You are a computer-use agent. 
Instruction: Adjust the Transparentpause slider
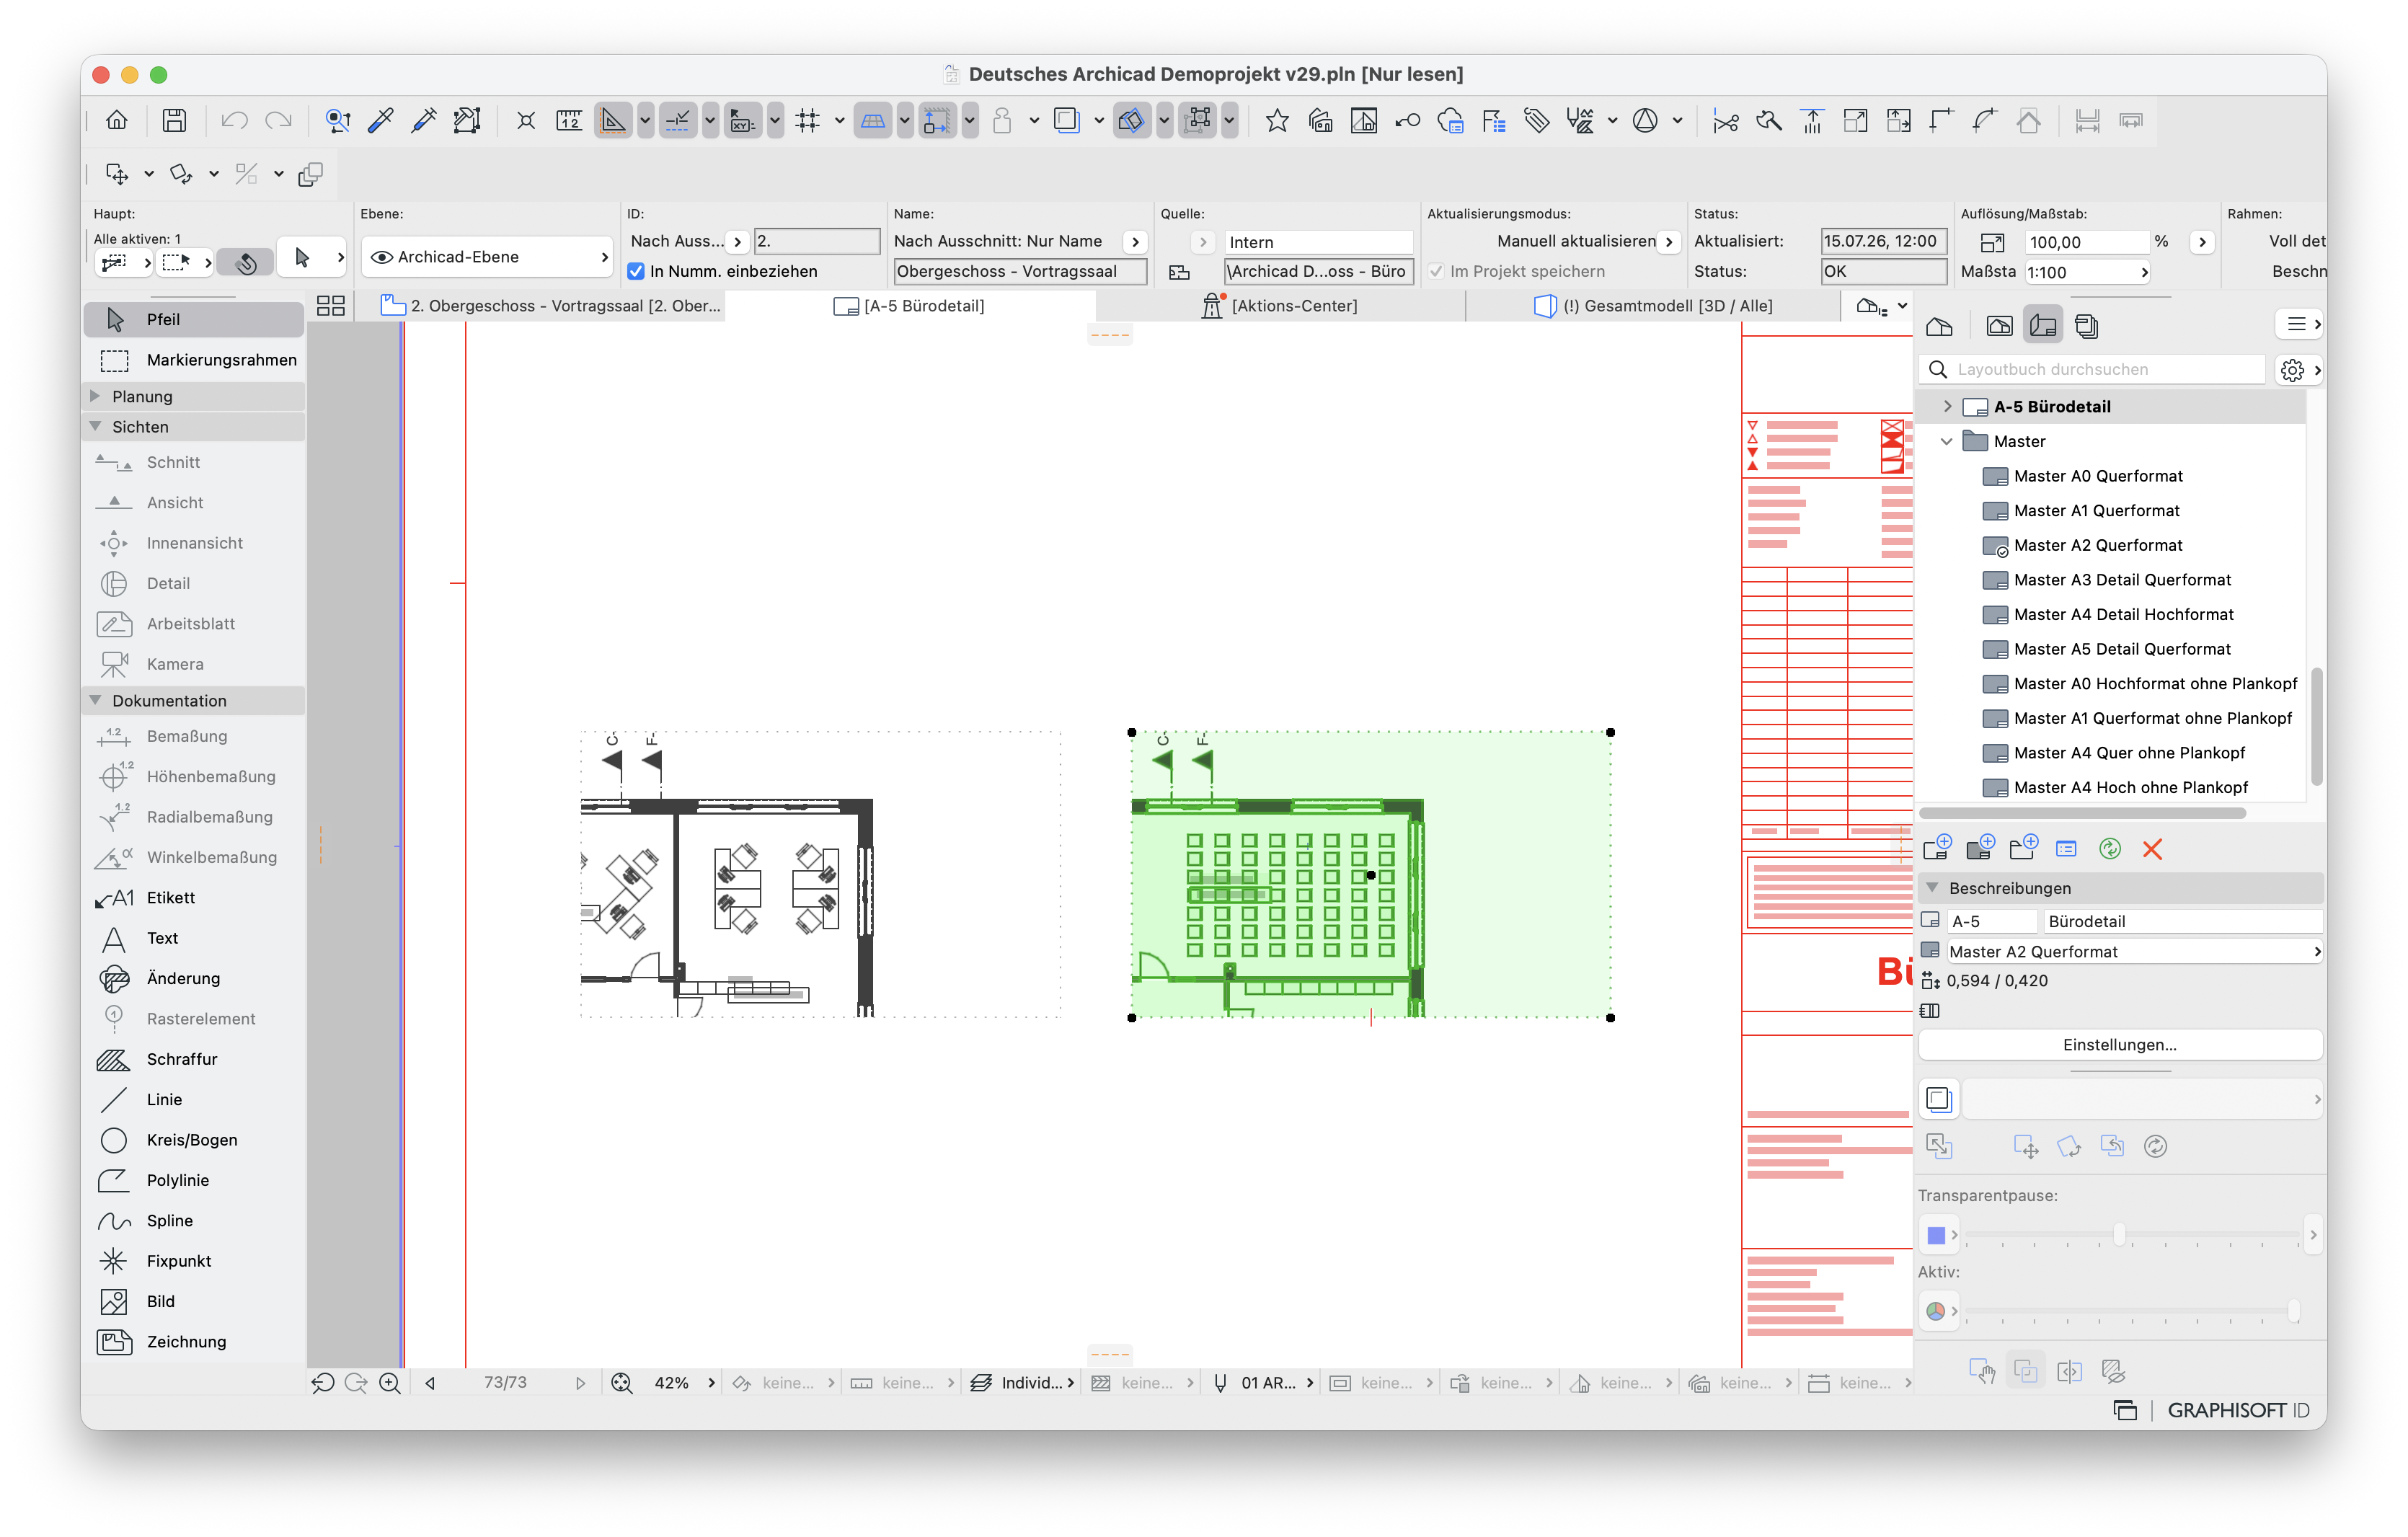2118,1235
